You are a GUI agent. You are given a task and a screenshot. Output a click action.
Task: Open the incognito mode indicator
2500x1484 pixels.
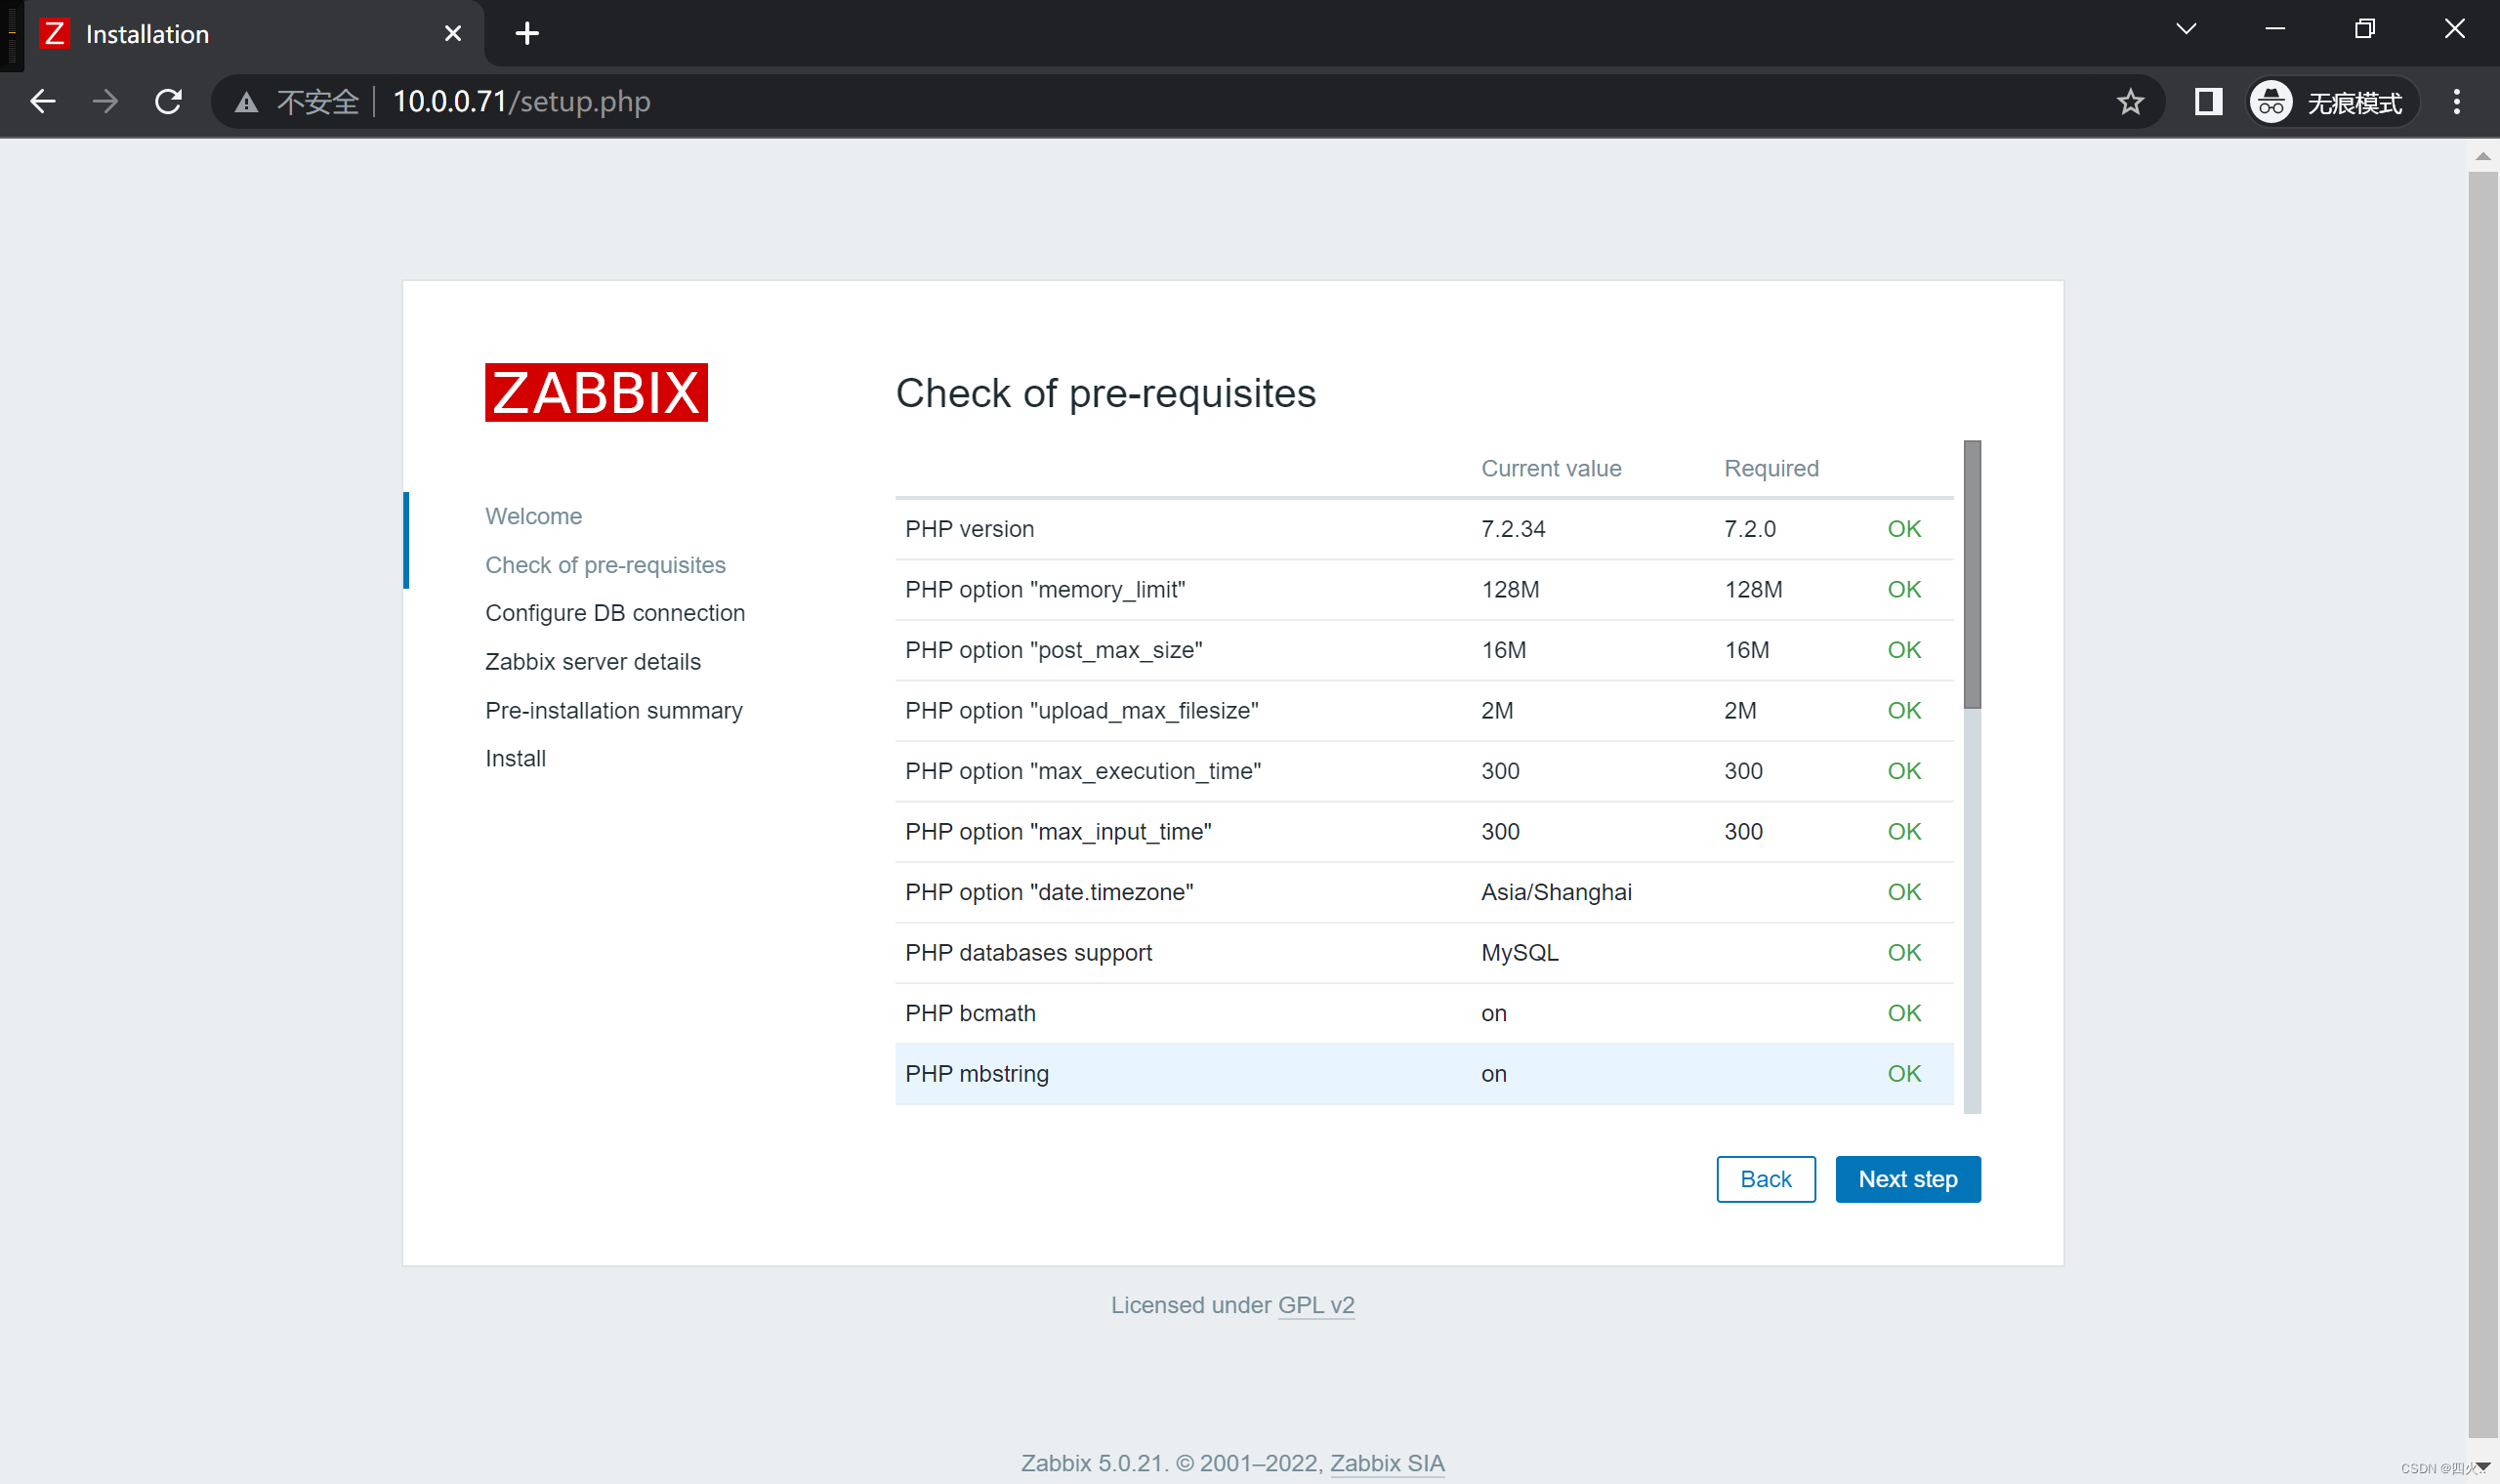coord(2333,102)
